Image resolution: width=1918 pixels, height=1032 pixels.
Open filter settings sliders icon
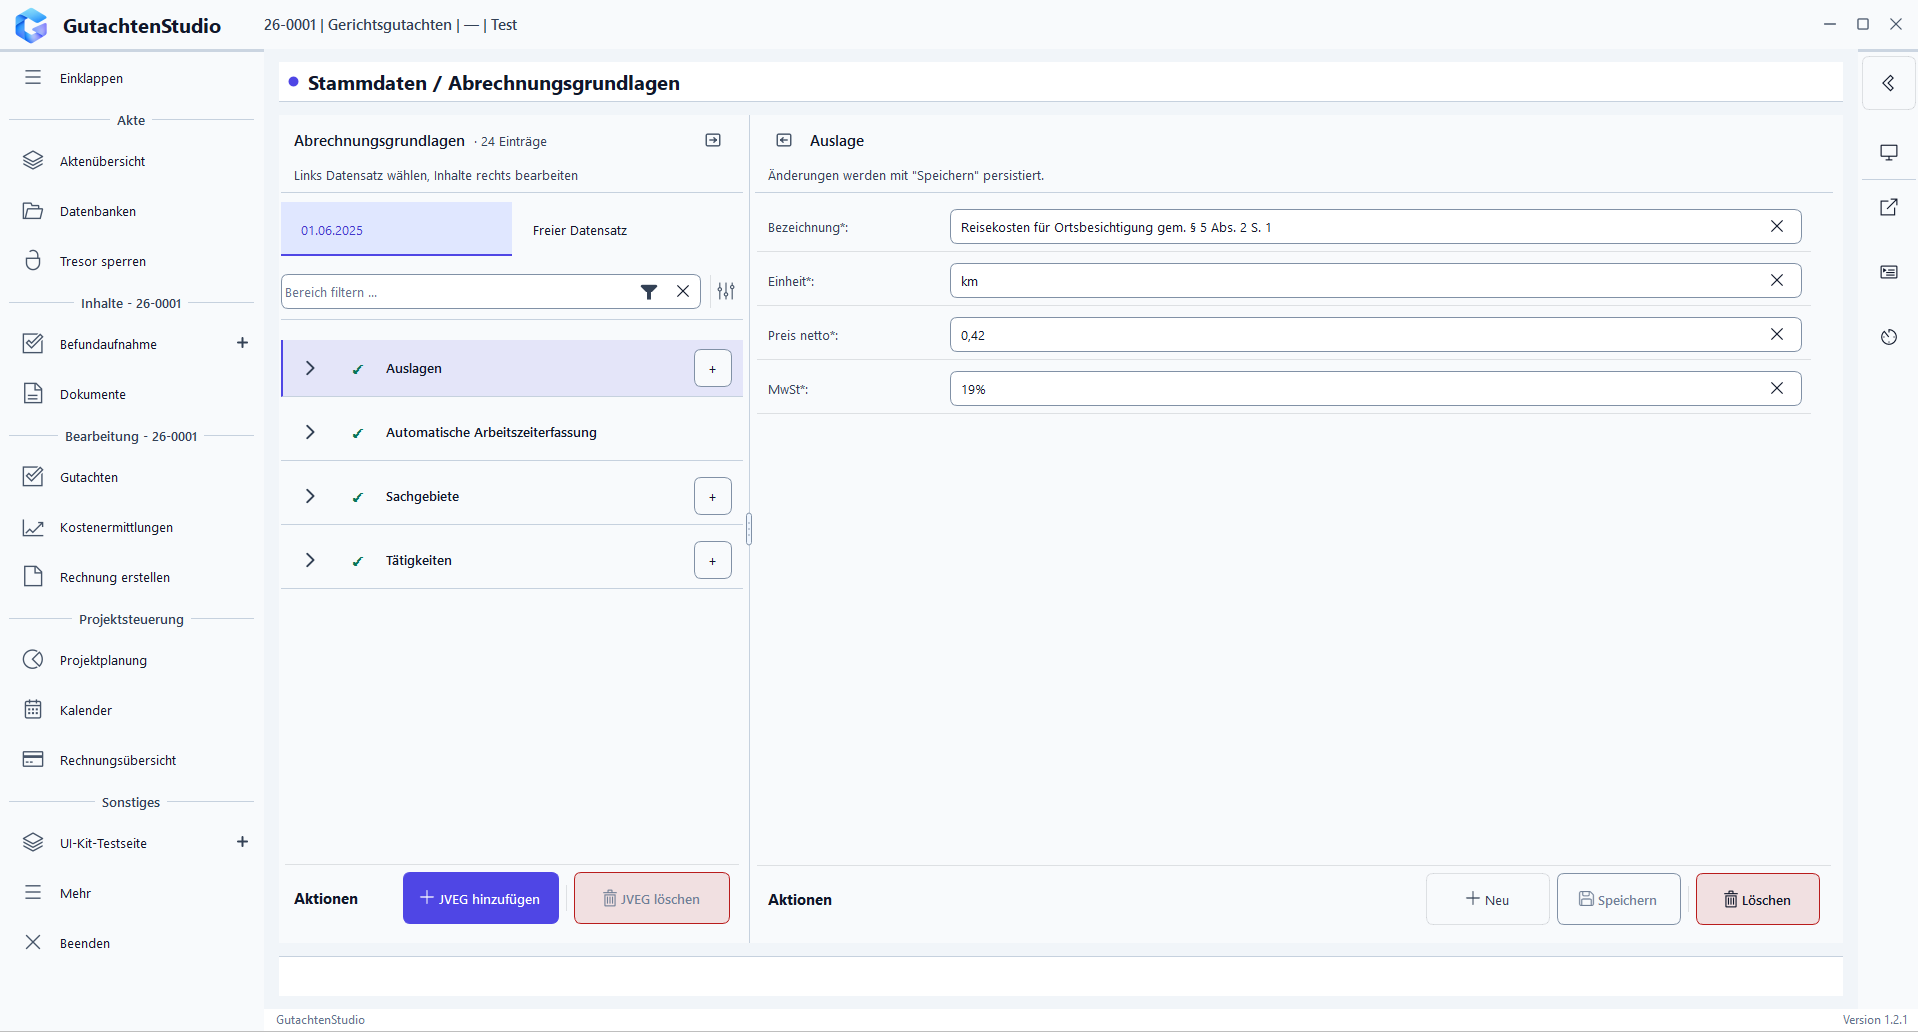[726, 291]
